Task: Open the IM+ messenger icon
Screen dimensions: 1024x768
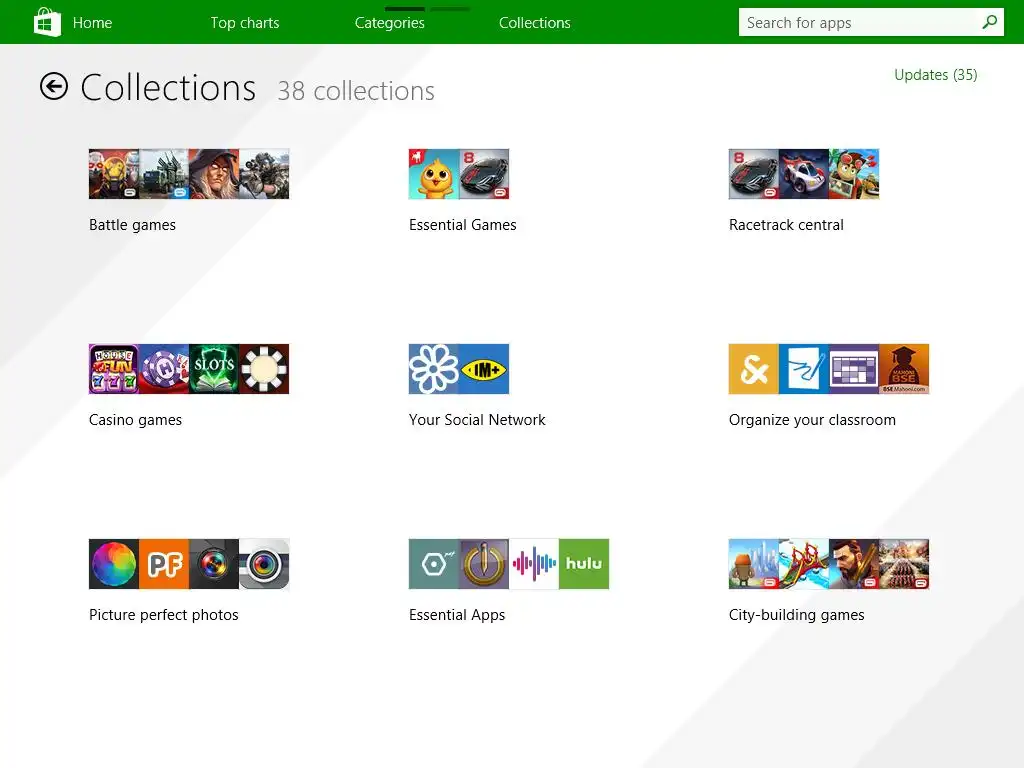Action: (x=484, y=369)
